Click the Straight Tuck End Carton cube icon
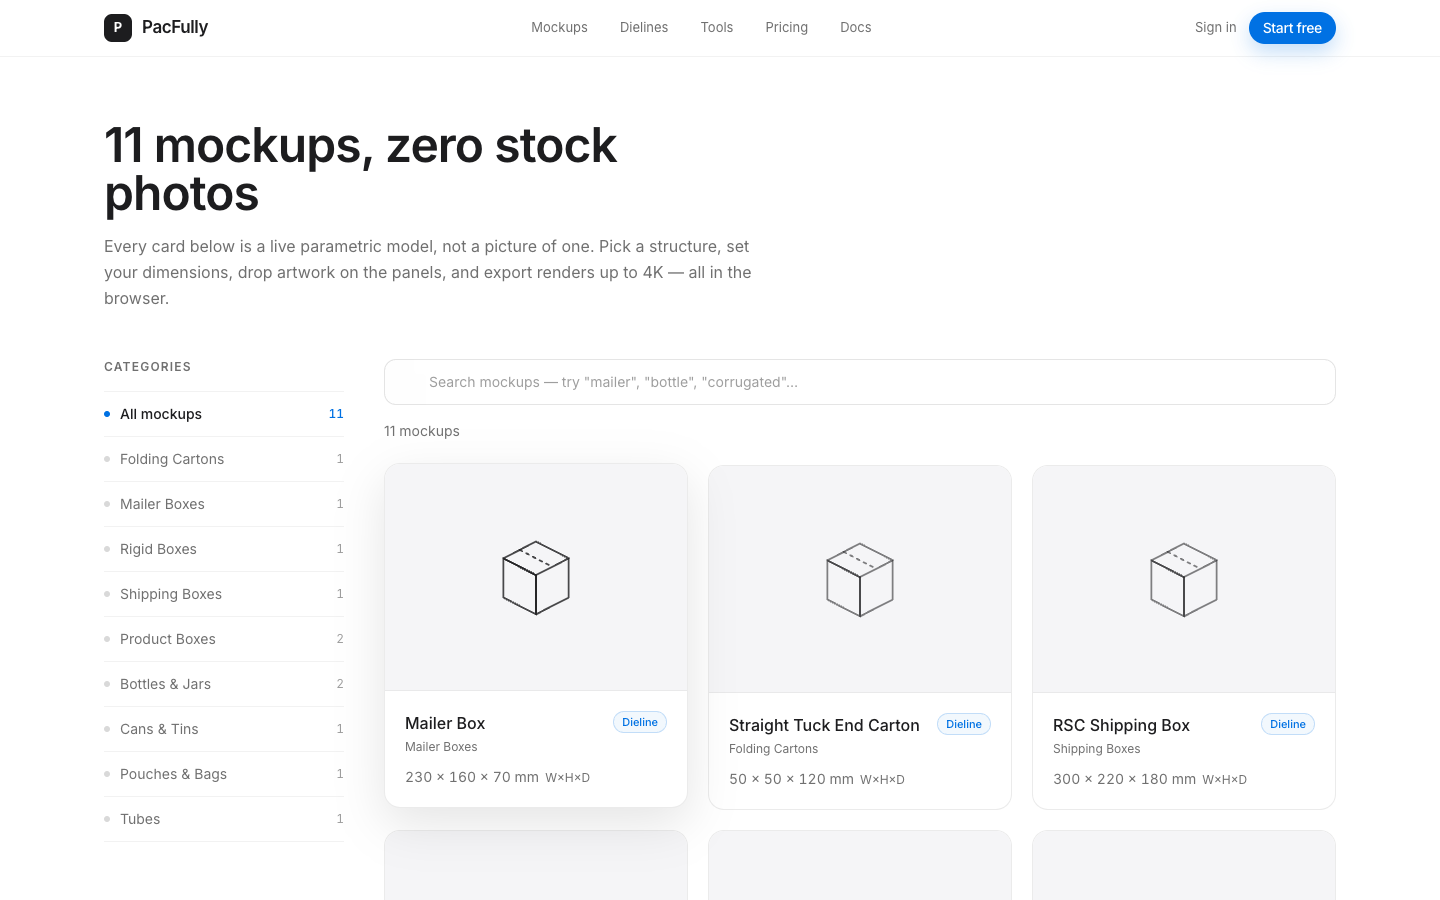 point(860,580)
